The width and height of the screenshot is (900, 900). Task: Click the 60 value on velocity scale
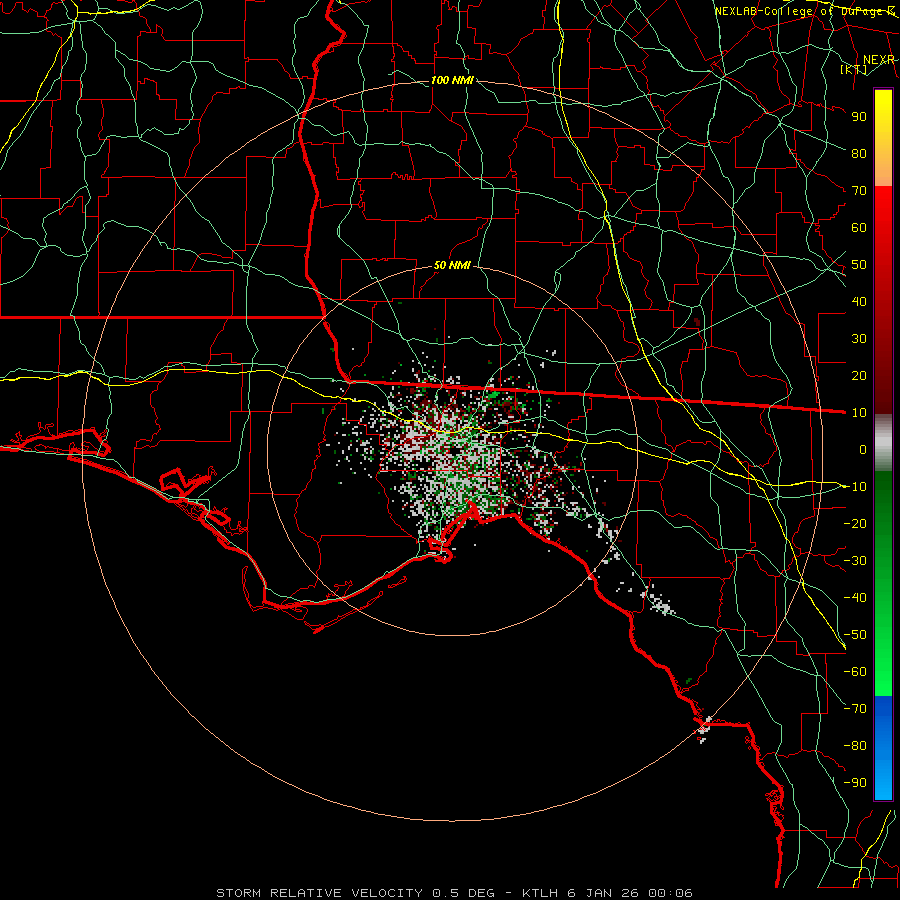[859, 227]
